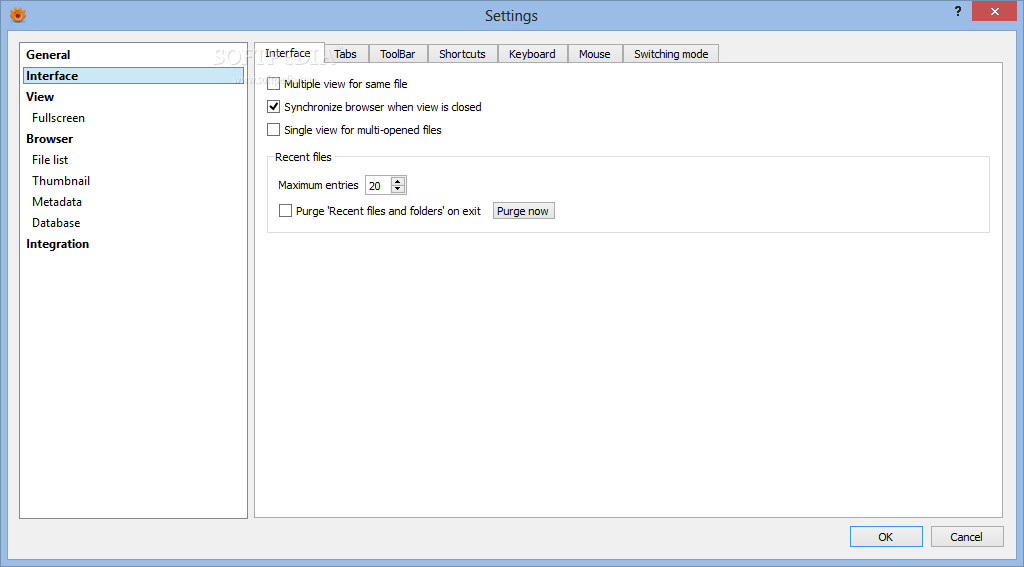Switch to the Tabs tab

coord(345,54)
